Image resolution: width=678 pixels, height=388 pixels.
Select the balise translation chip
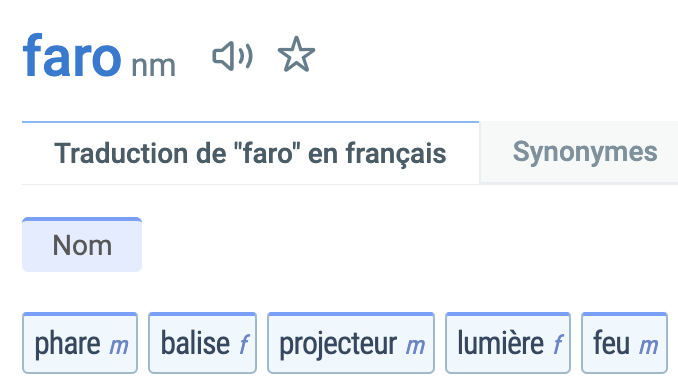click(x=202, y=343)
